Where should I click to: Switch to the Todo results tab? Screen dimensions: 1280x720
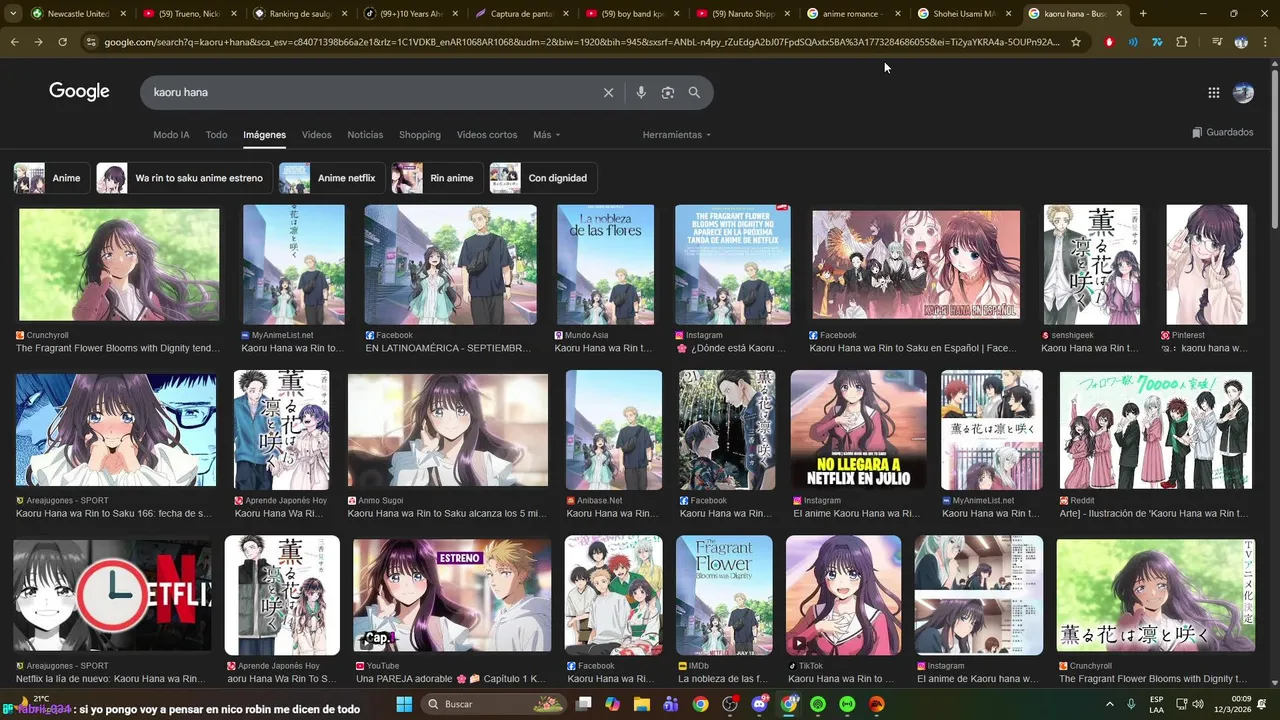click(216, 135)
